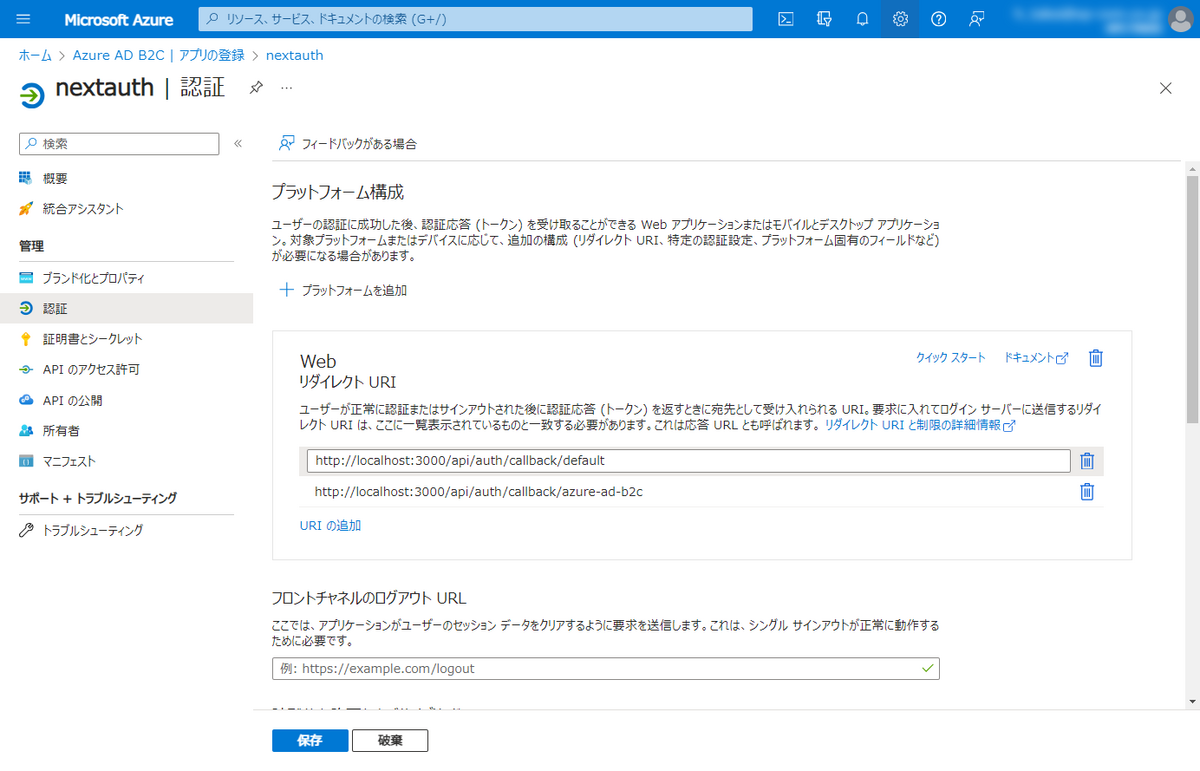Screen dimensions: 1200x771
Task: Pin the nextauth blade with pin icon
Action: 256,88
